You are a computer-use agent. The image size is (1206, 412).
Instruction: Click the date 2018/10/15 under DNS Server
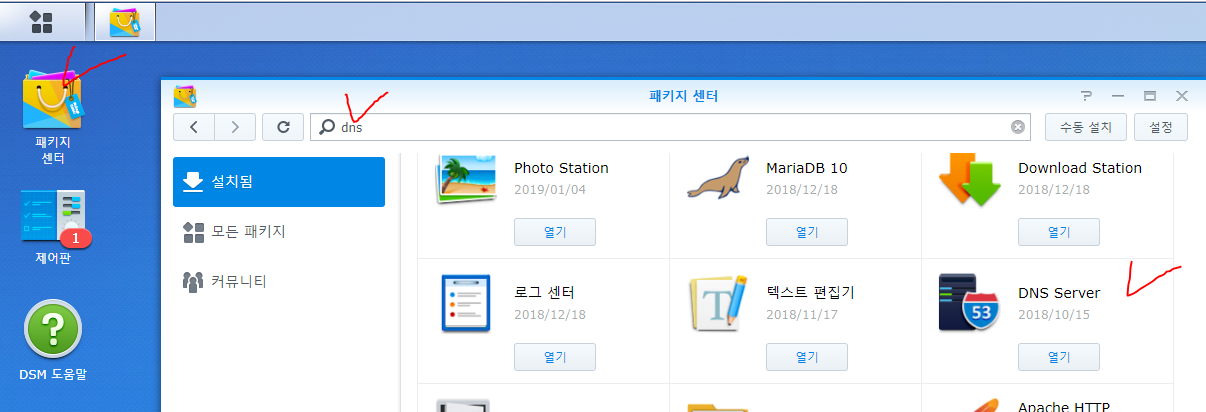[x=1052, y=314]
